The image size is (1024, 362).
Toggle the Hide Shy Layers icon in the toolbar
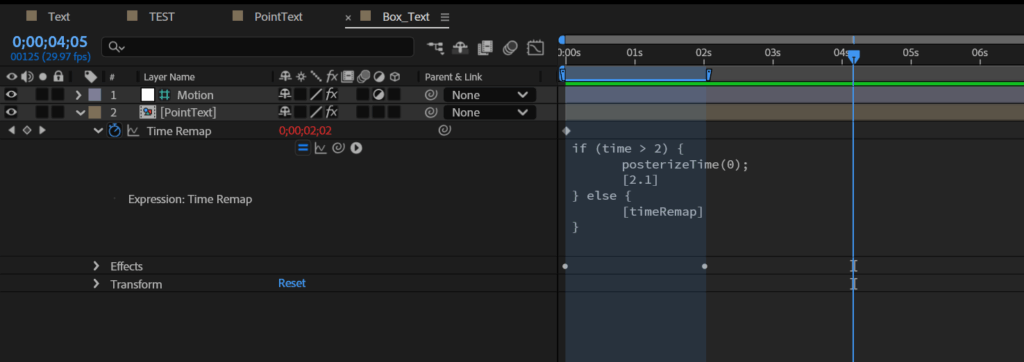coord(460,47)
